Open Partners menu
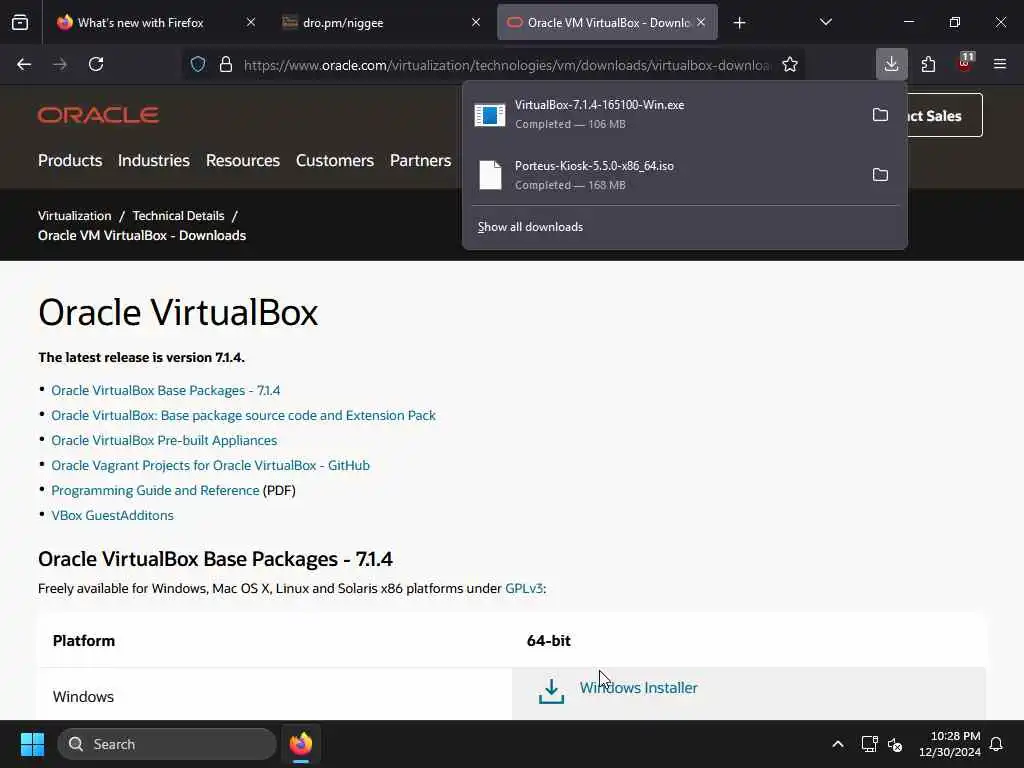 (420, 160)
